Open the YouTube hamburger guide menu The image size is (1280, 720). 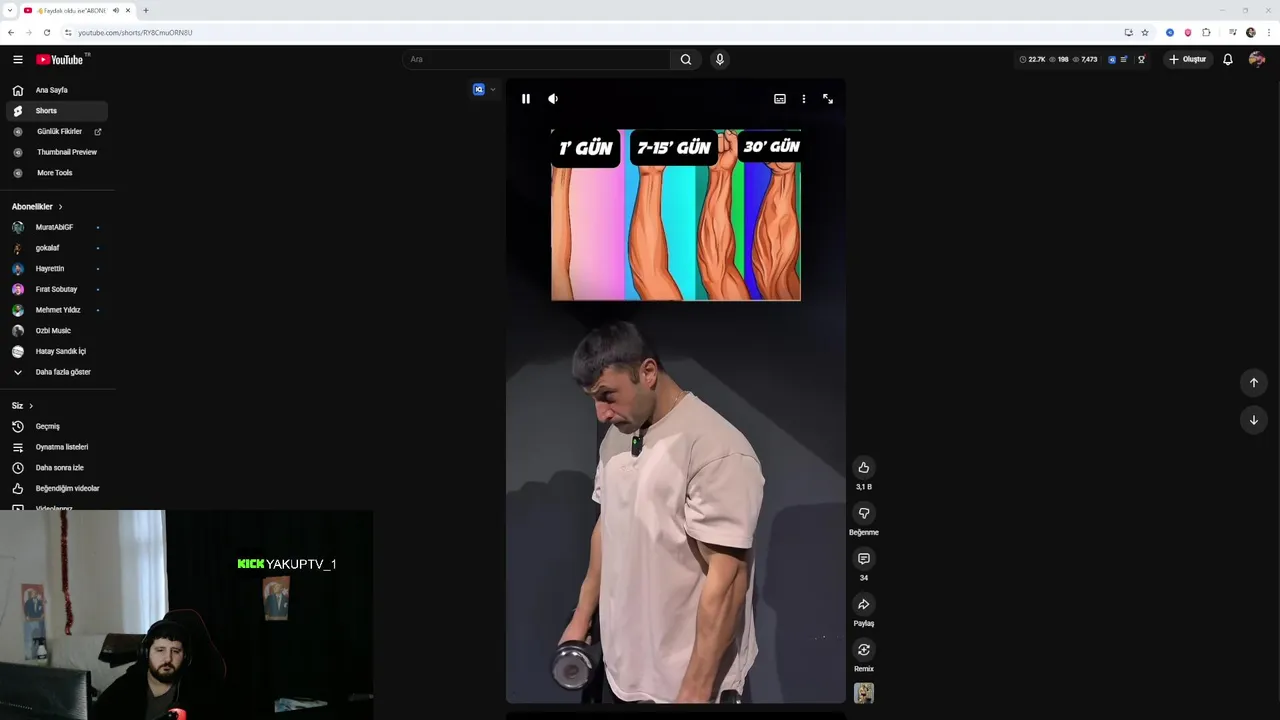pyautogui.click(x=17, y=59)
